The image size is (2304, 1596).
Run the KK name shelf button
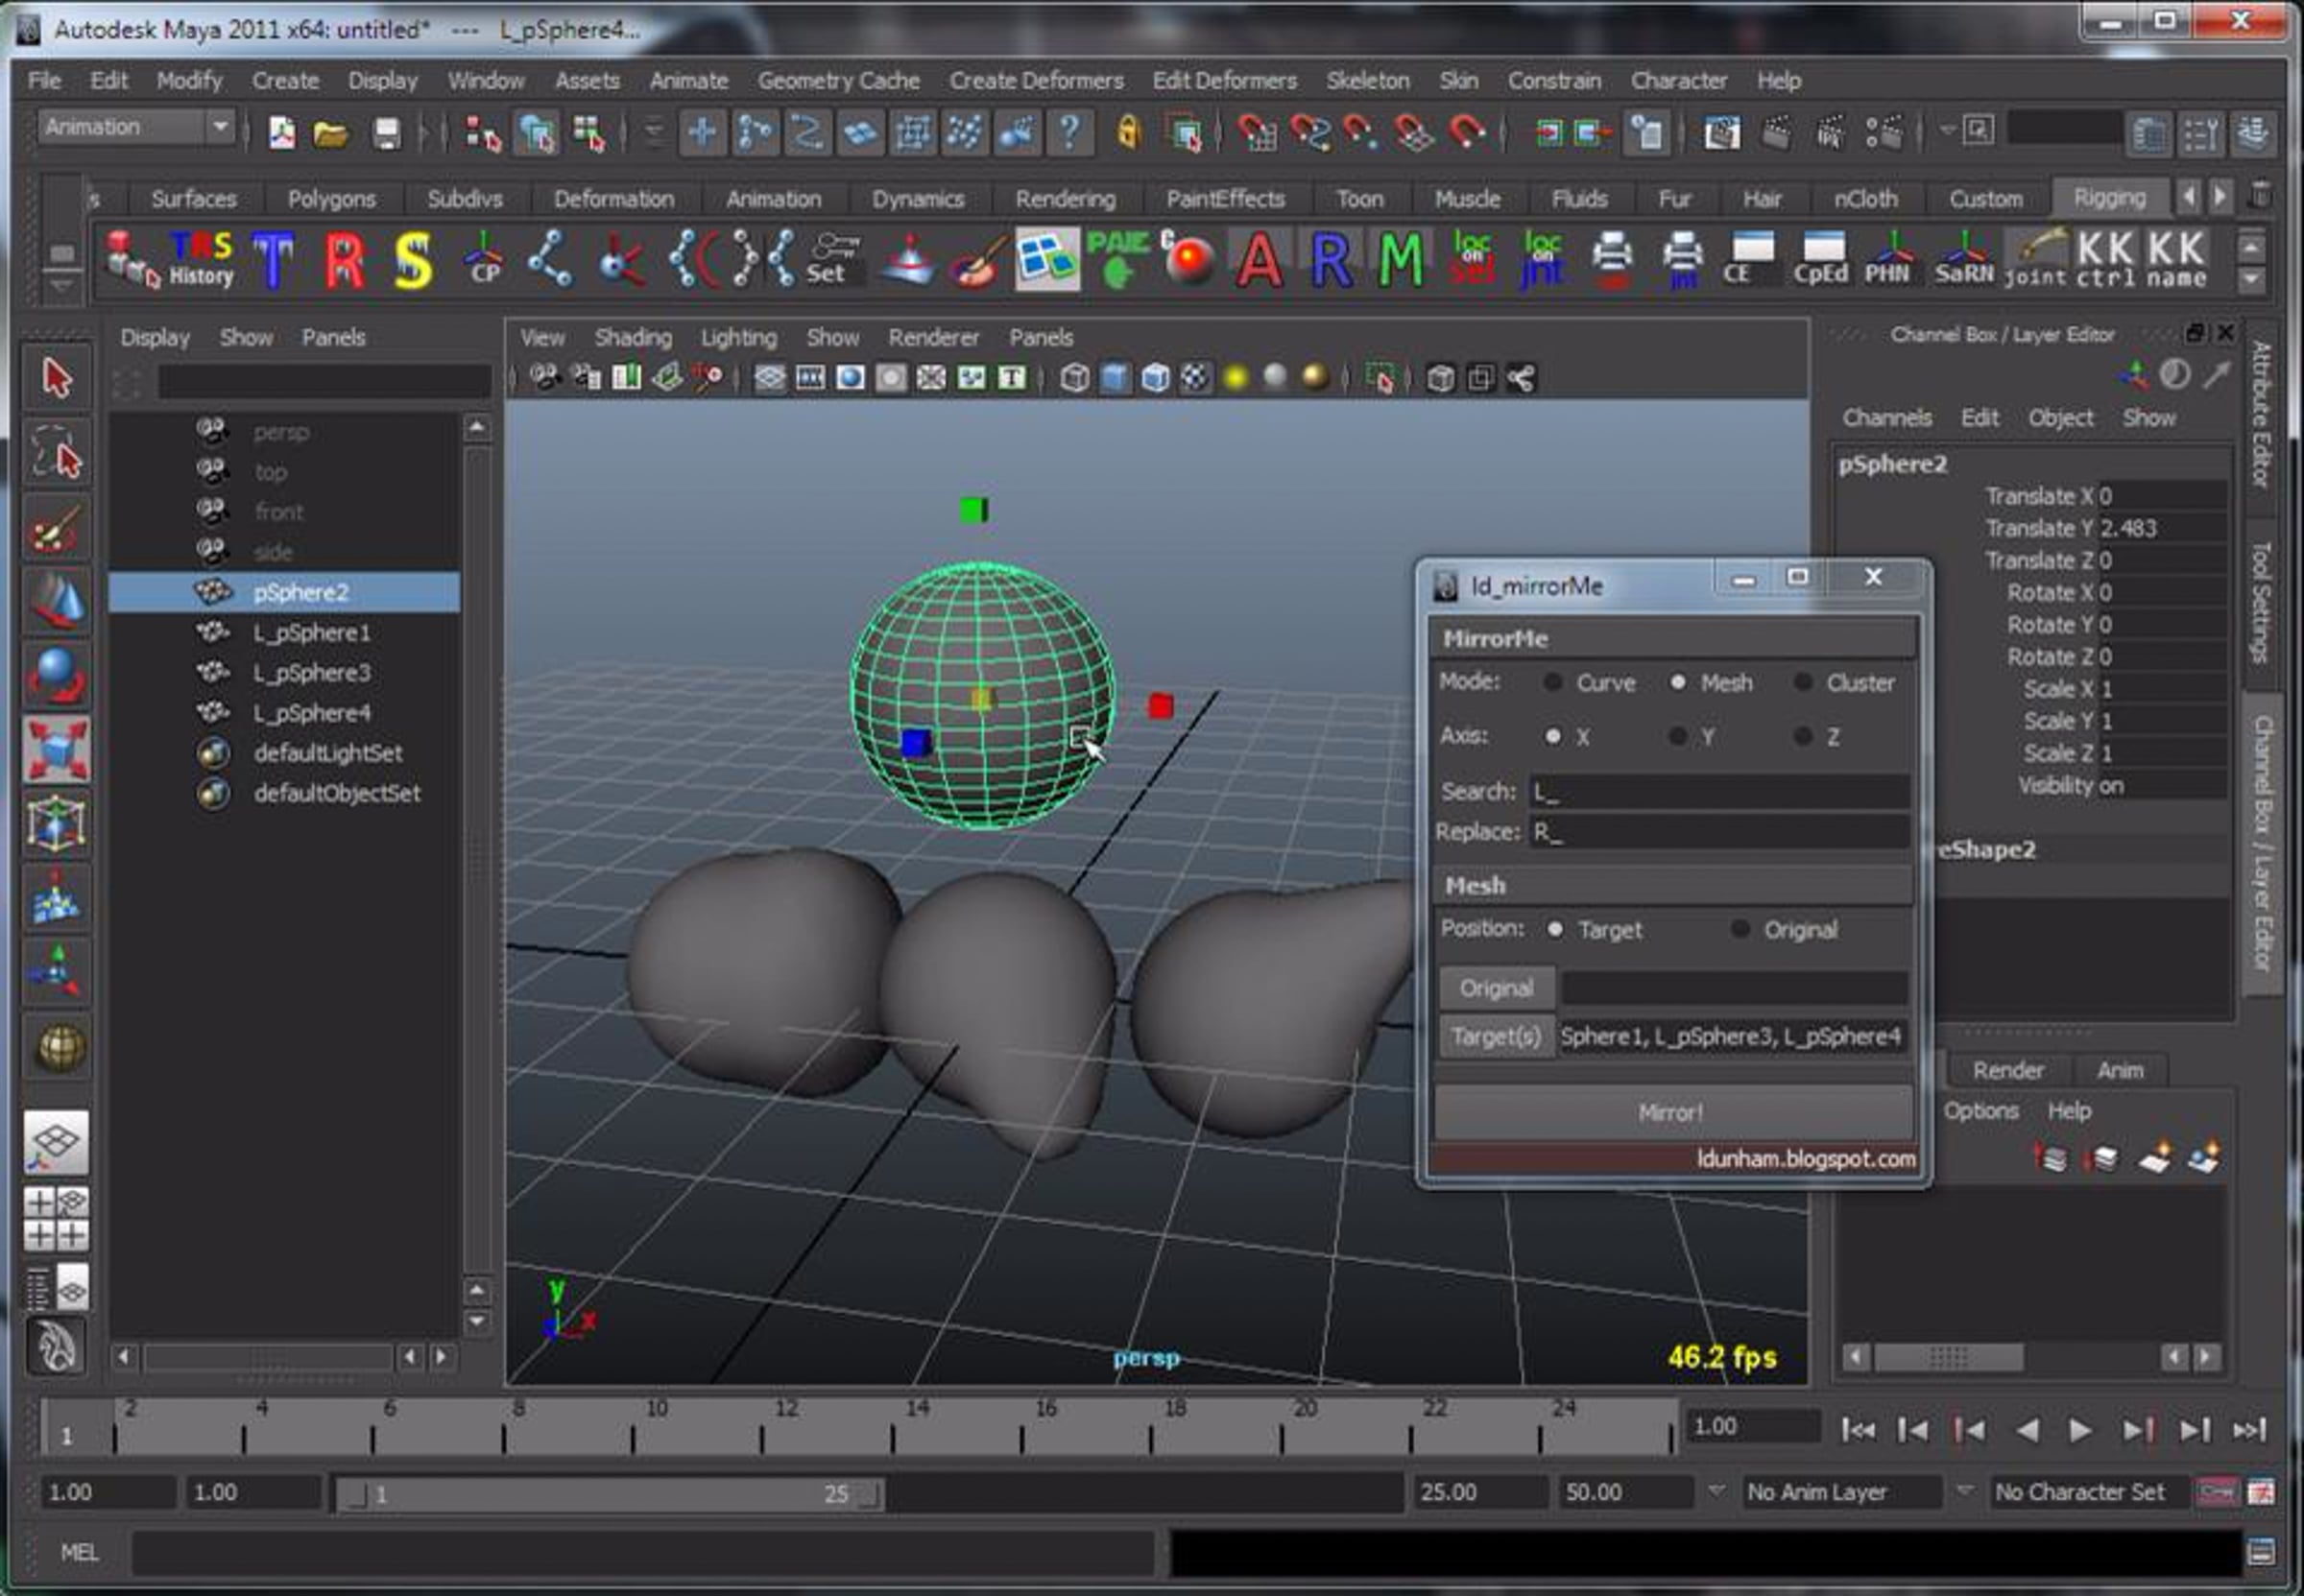pos(2176,260)
